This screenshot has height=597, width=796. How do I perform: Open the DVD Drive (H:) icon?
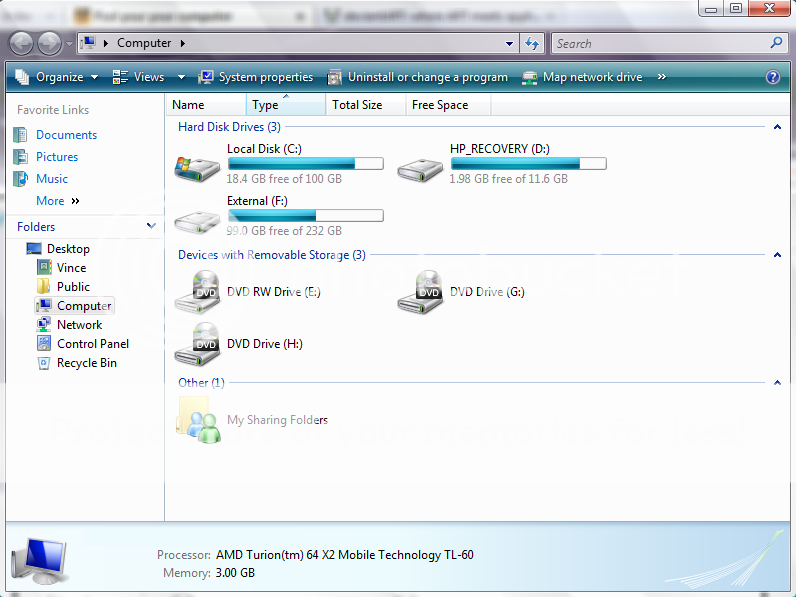[198, 343]
